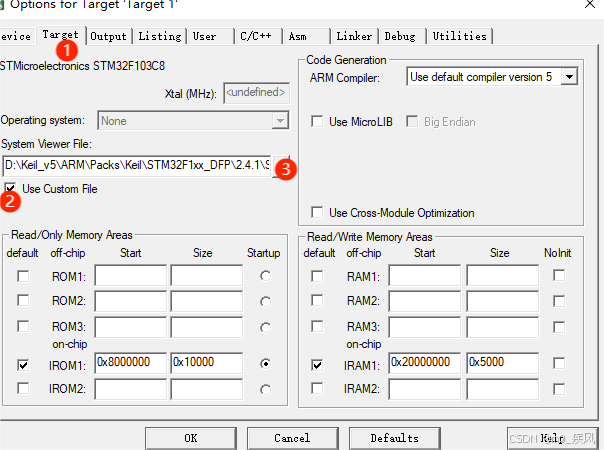Close the Options for Target dialog

click(590, 5)
